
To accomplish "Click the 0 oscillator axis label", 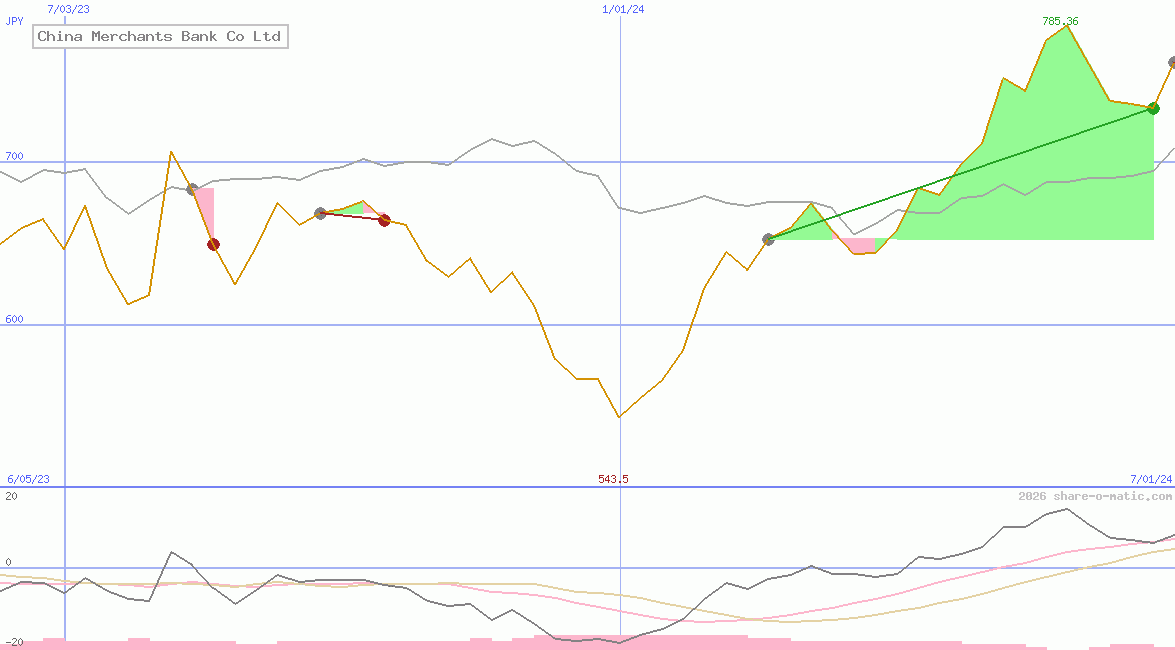I will pyautogui.click(x=8, y=562).
